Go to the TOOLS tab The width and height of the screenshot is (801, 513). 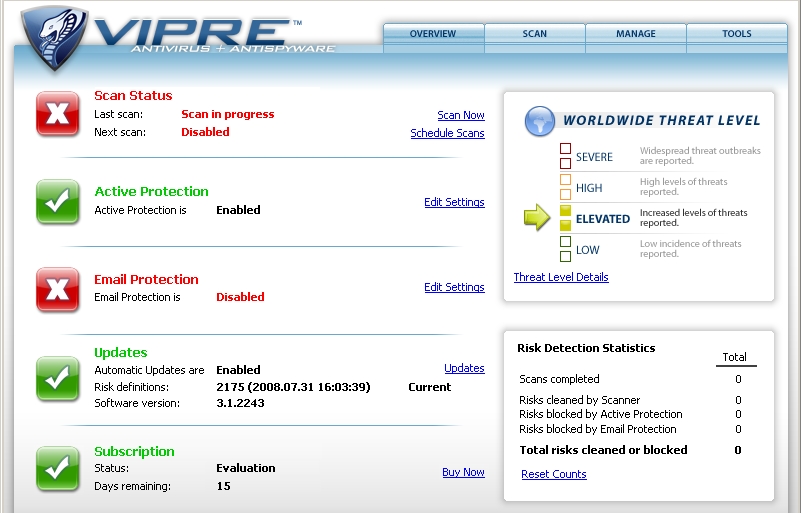coord(737,34)
